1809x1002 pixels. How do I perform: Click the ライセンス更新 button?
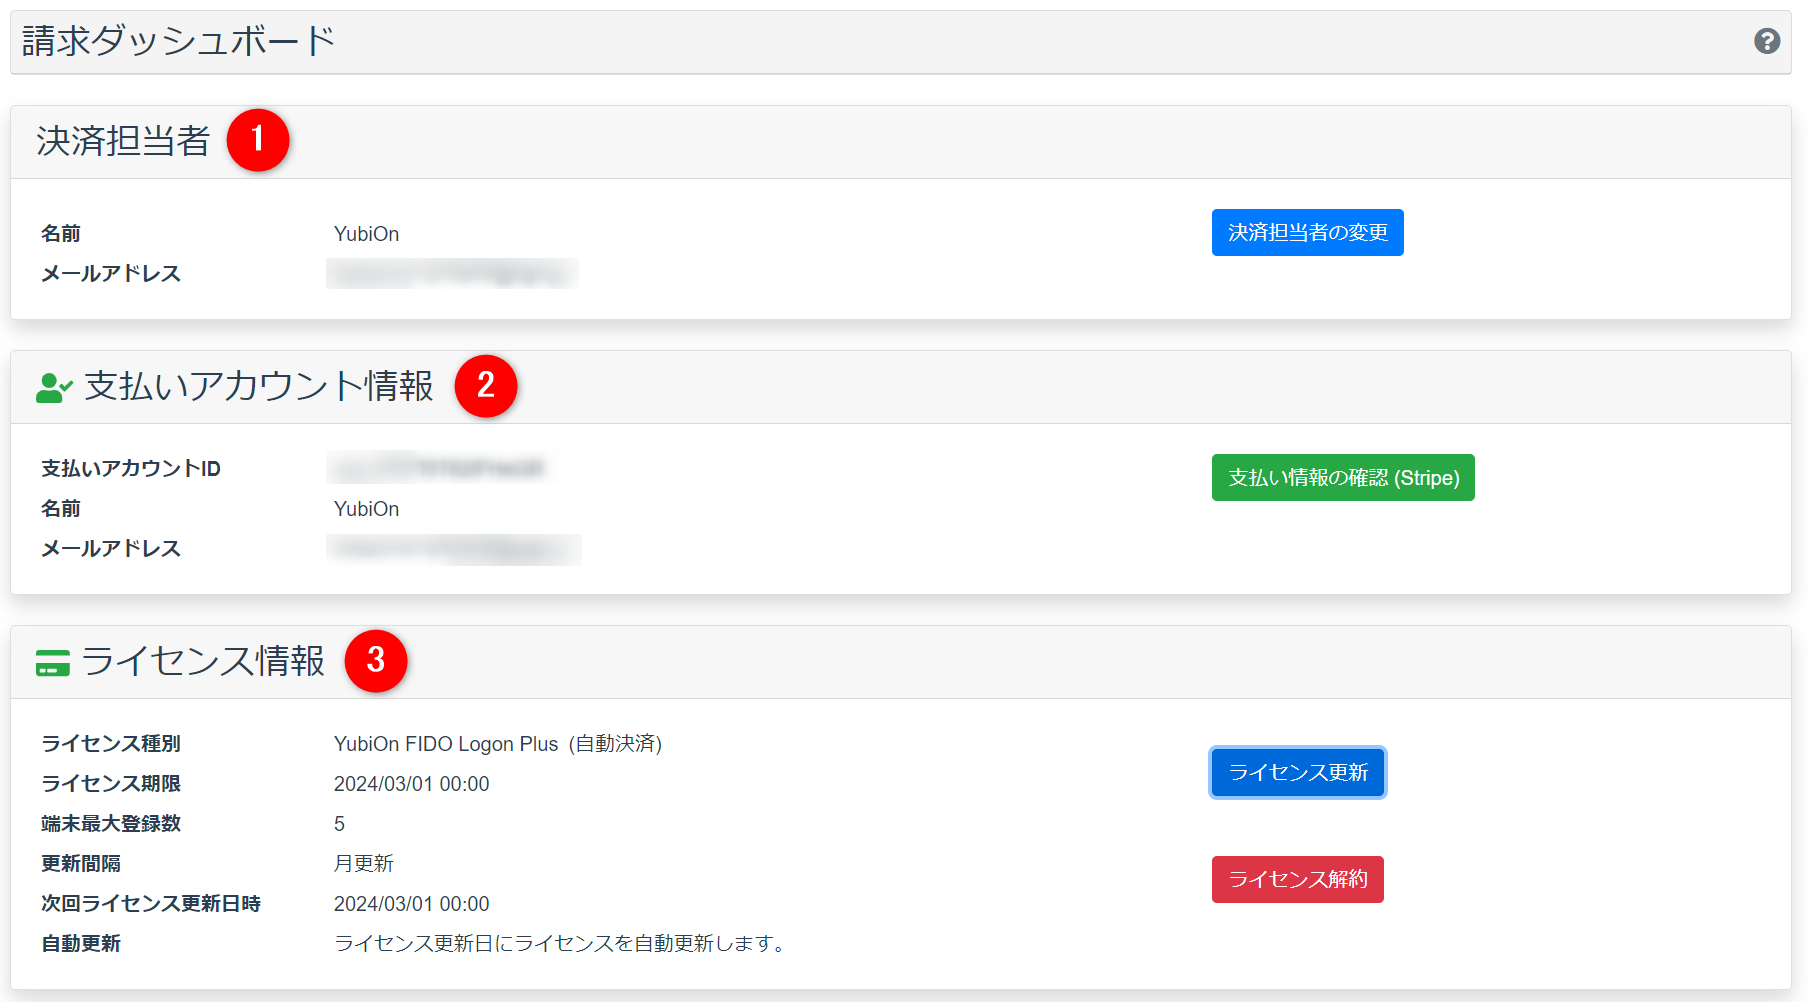coord(1297,773)
